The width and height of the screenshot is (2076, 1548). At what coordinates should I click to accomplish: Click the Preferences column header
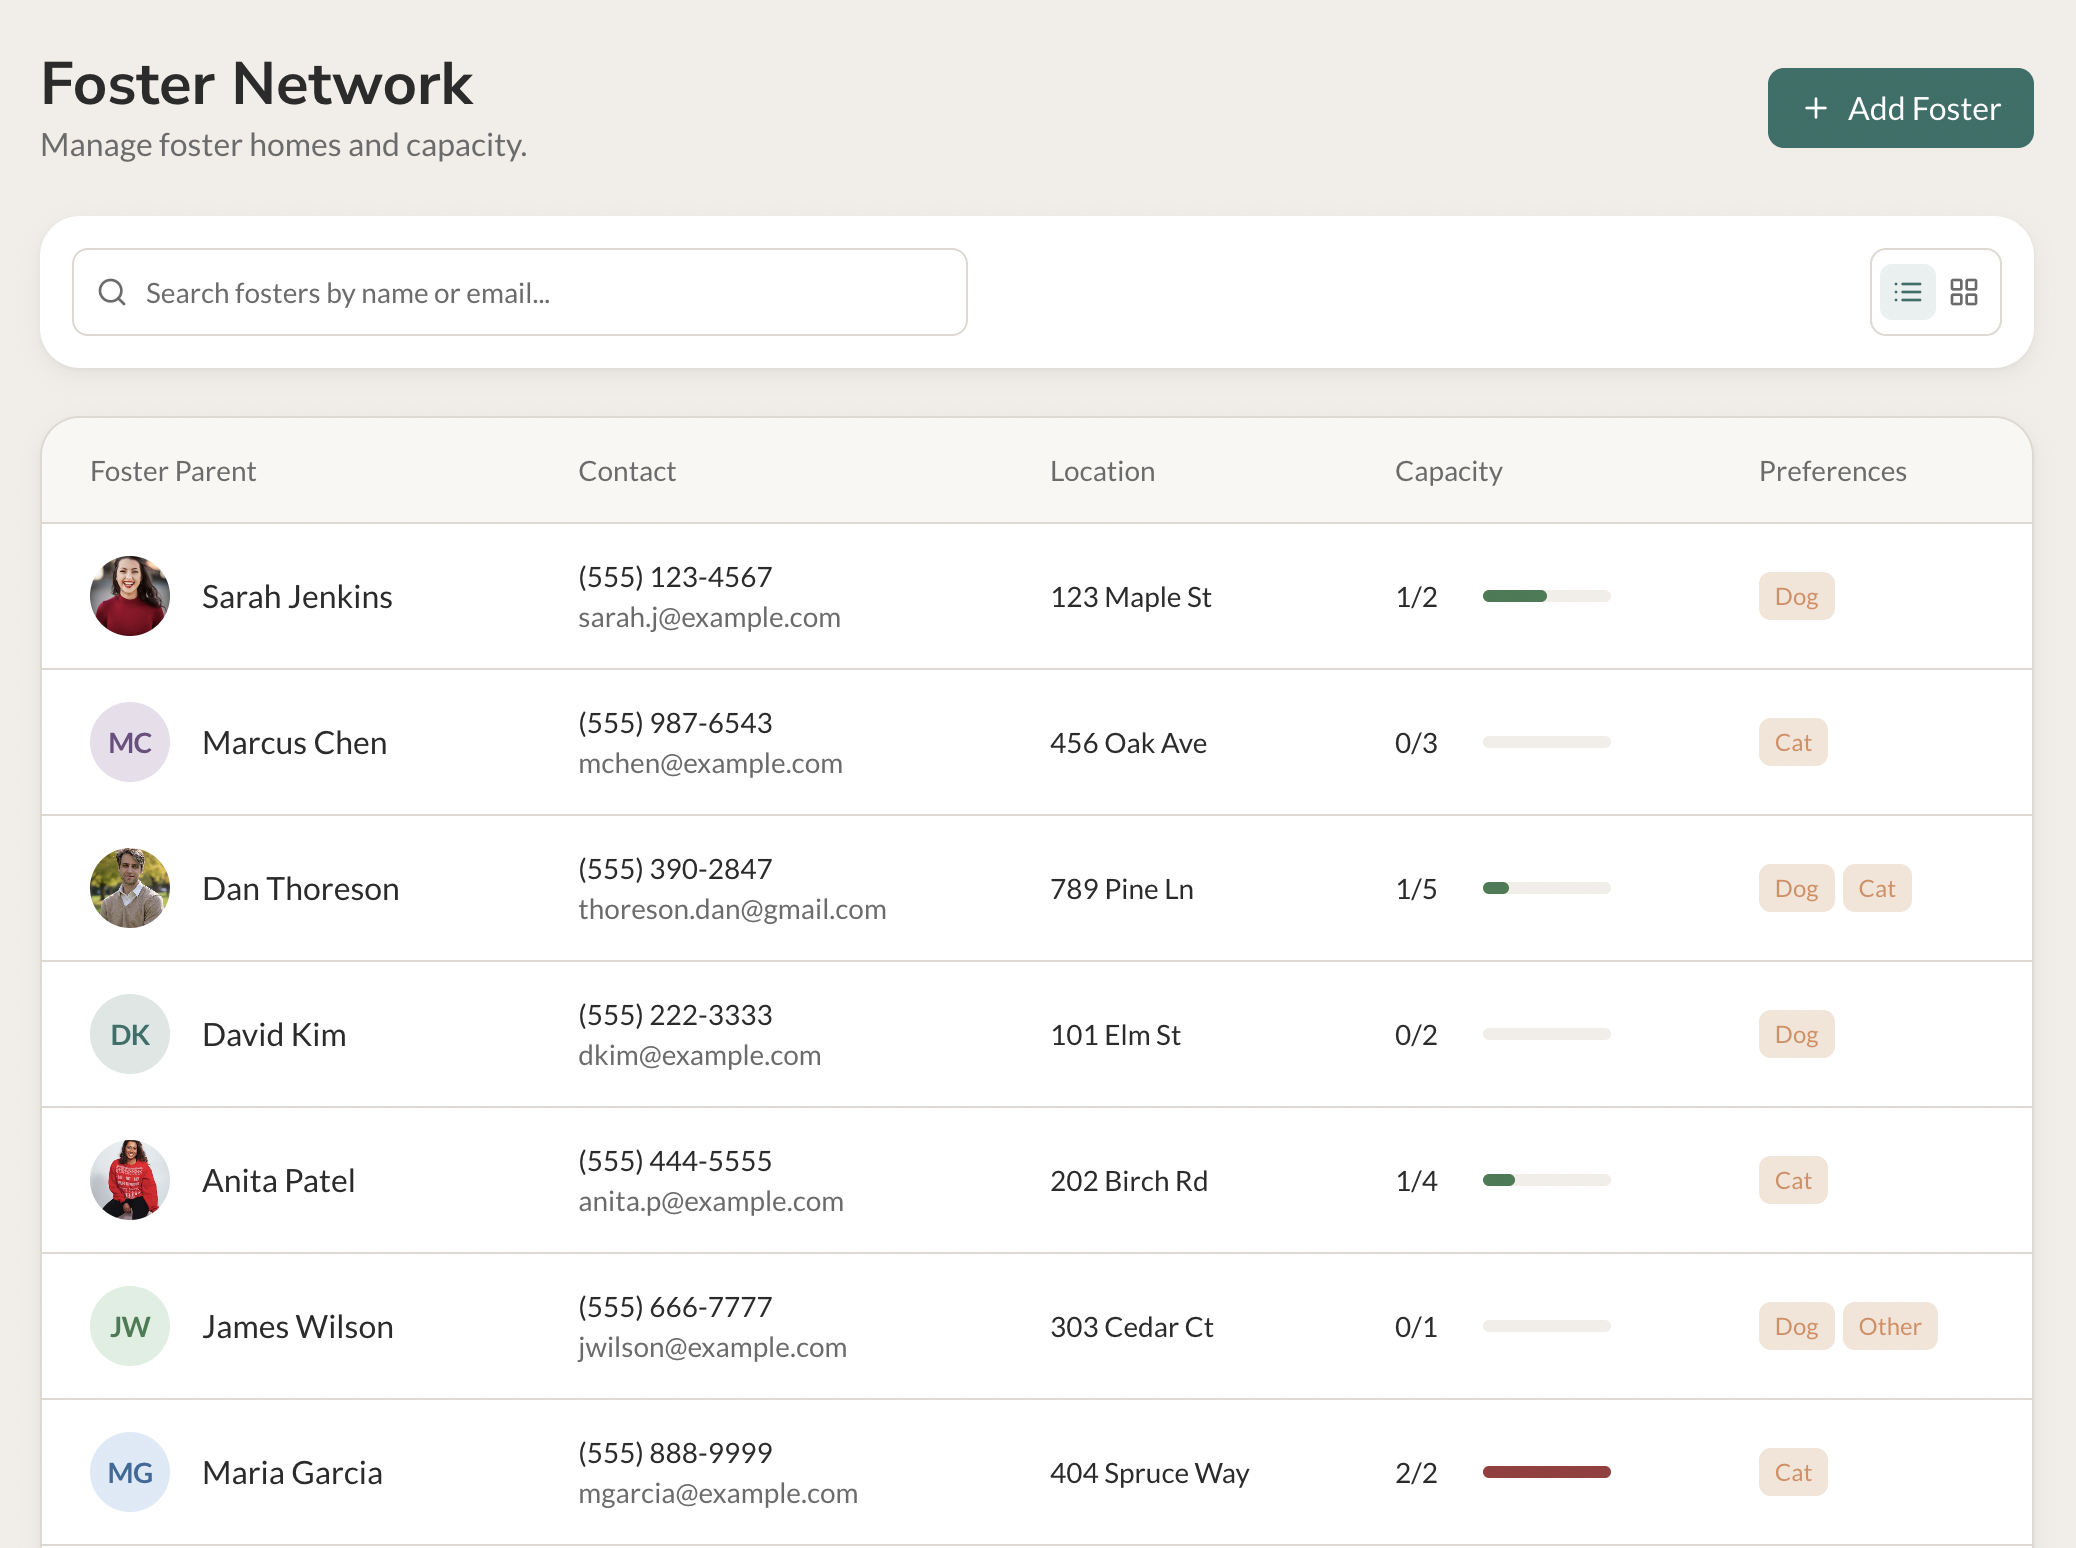(x=1832, y=471)
